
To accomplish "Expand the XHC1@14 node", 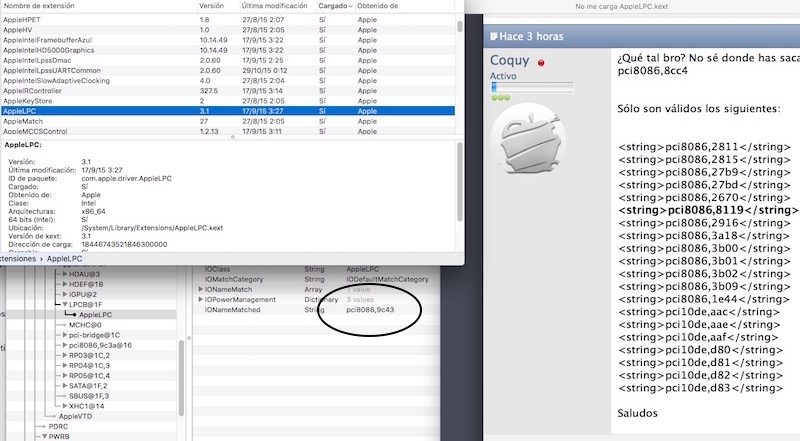I will click(65, 406).
